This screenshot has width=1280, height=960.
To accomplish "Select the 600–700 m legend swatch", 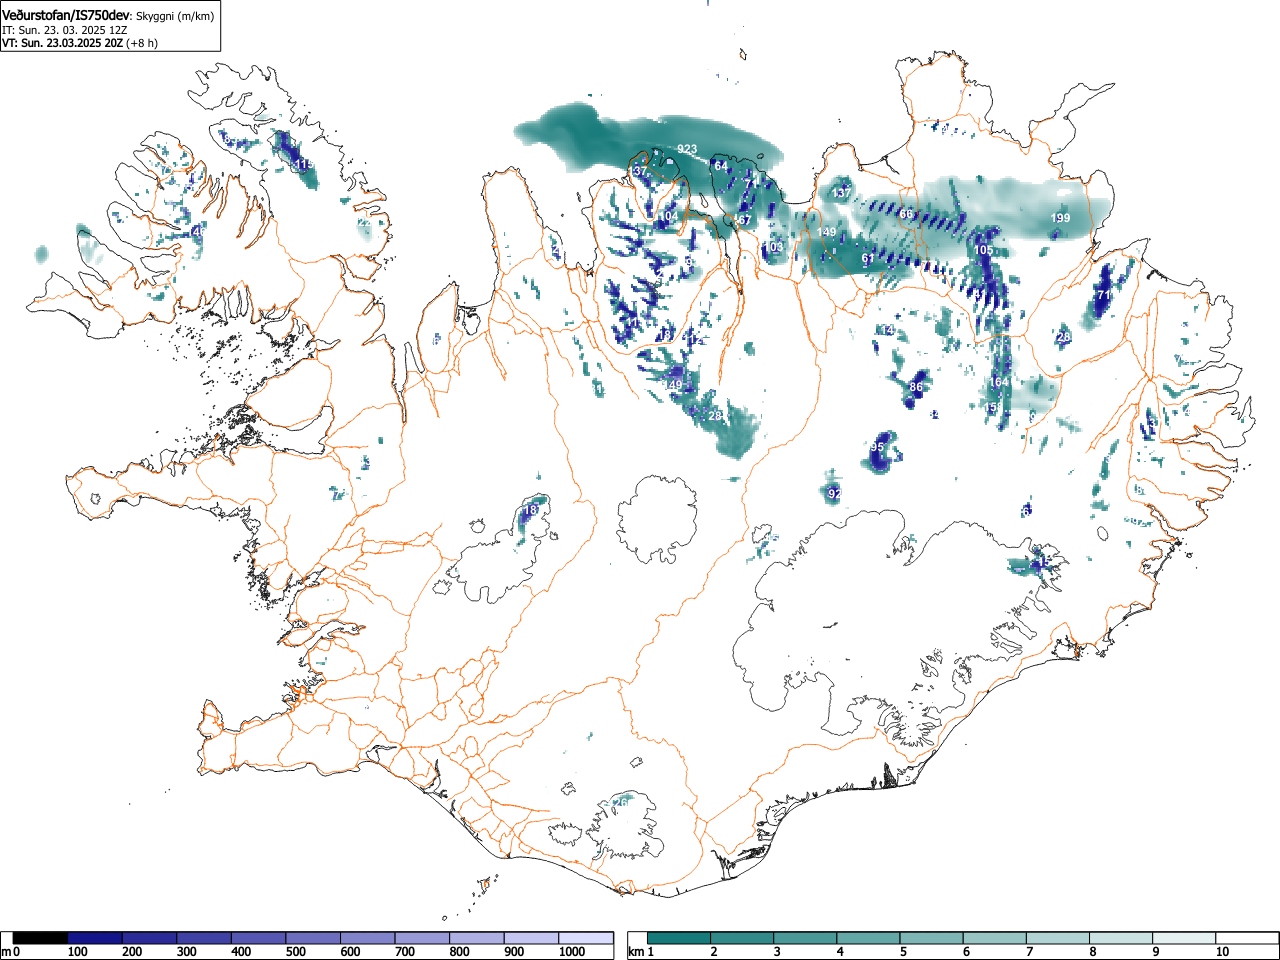I will point(368,938).
